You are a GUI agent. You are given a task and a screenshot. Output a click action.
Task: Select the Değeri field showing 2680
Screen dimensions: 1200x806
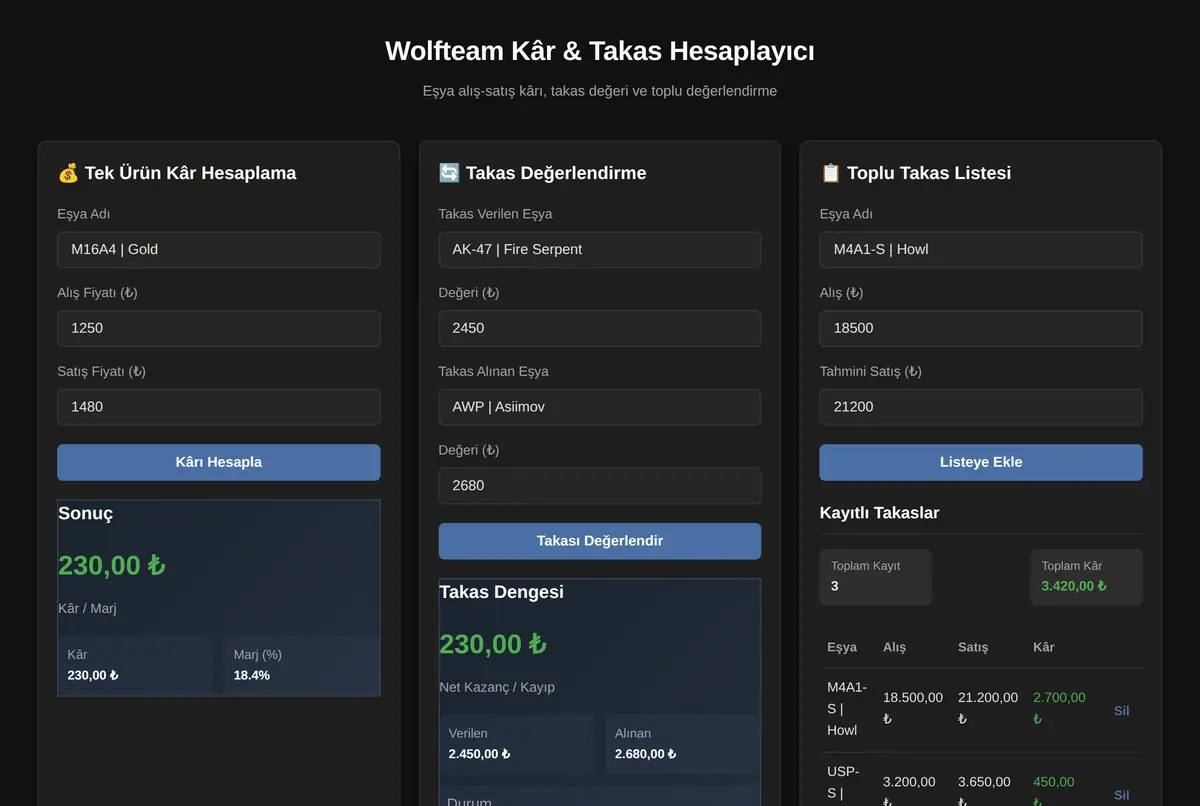[x=600, y=486]
